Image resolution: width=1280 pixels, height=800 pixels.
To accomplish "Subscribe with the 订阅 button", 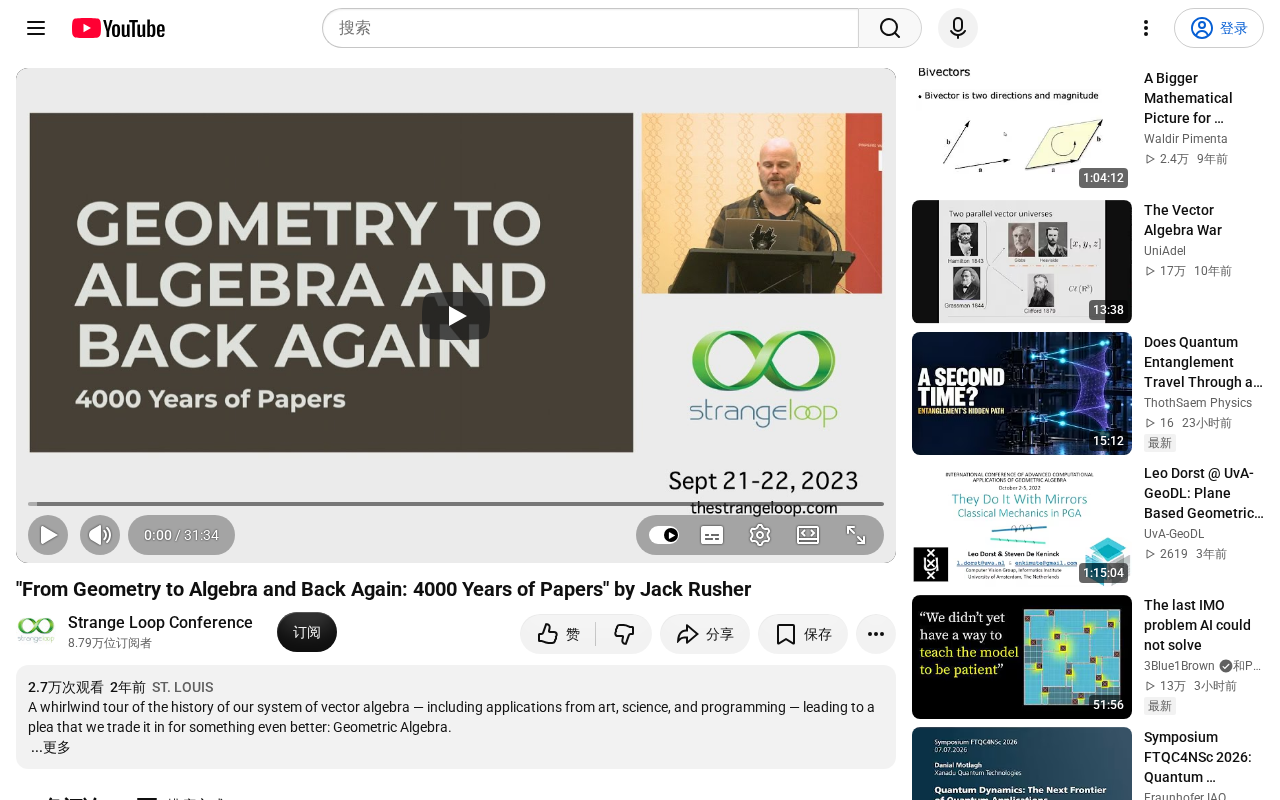I will coord(307,632).
